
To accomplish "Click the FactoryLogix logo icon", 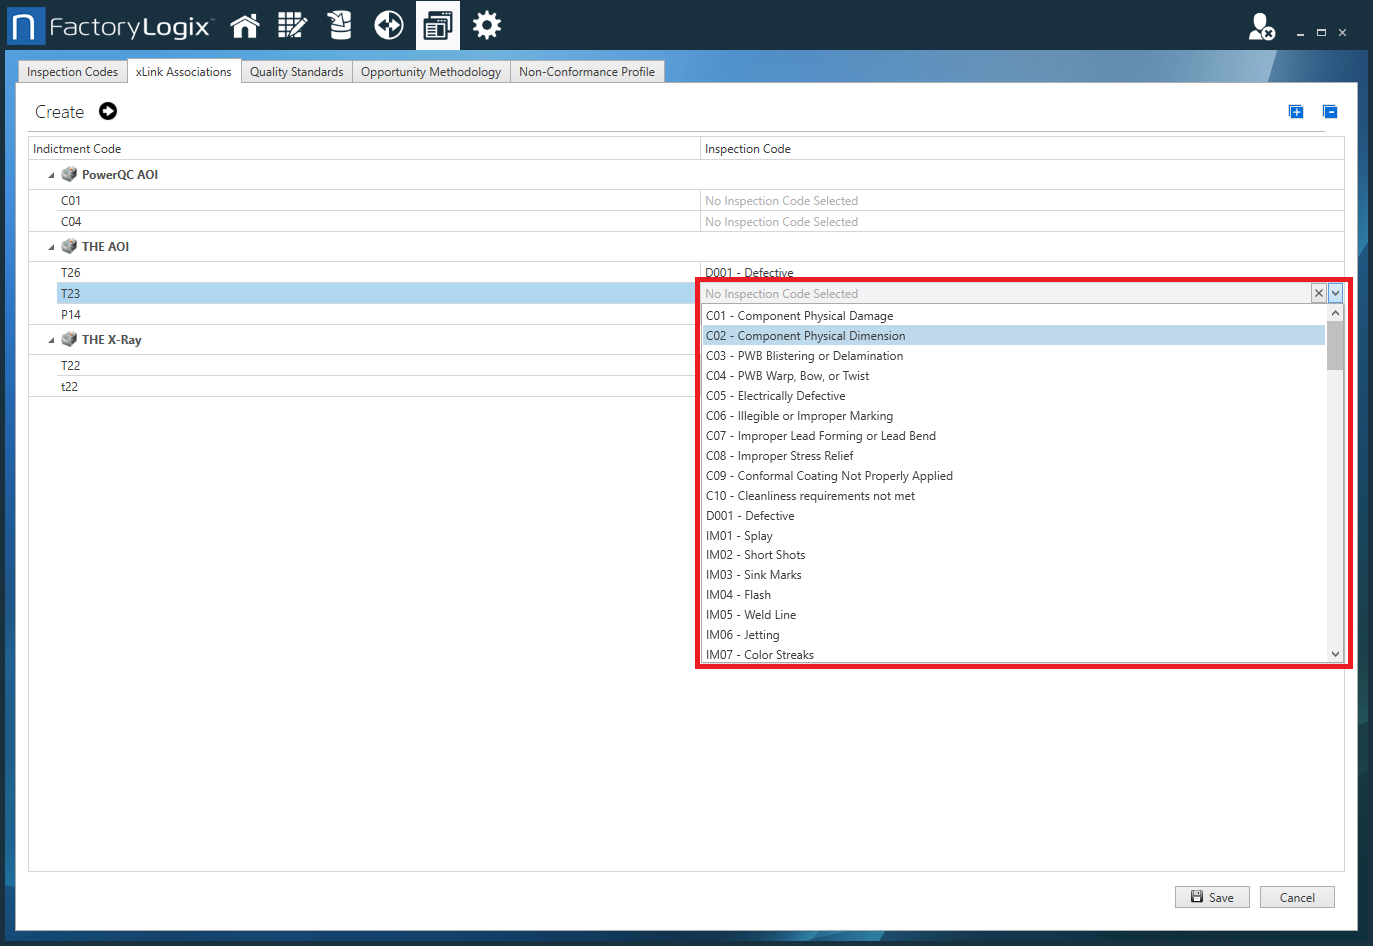I will (25, 25).
